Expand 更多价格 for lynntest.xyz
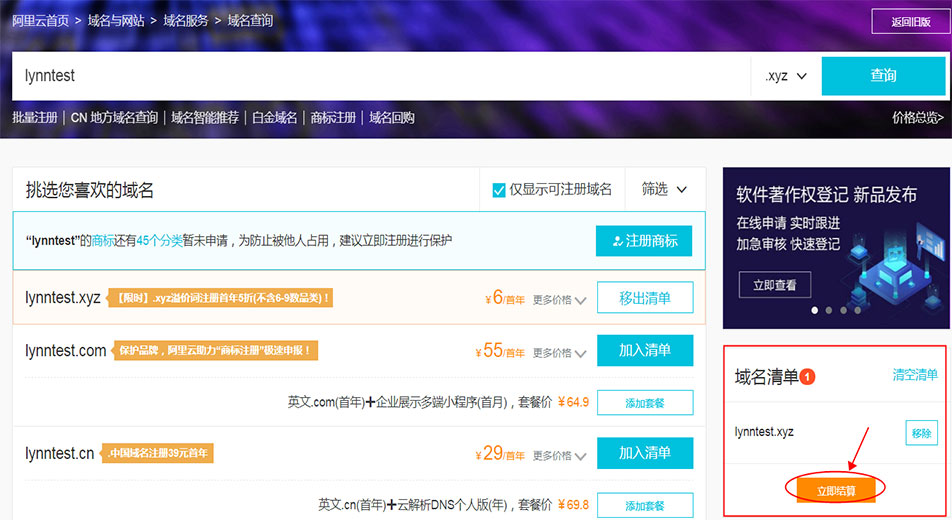 pos(559,300)
